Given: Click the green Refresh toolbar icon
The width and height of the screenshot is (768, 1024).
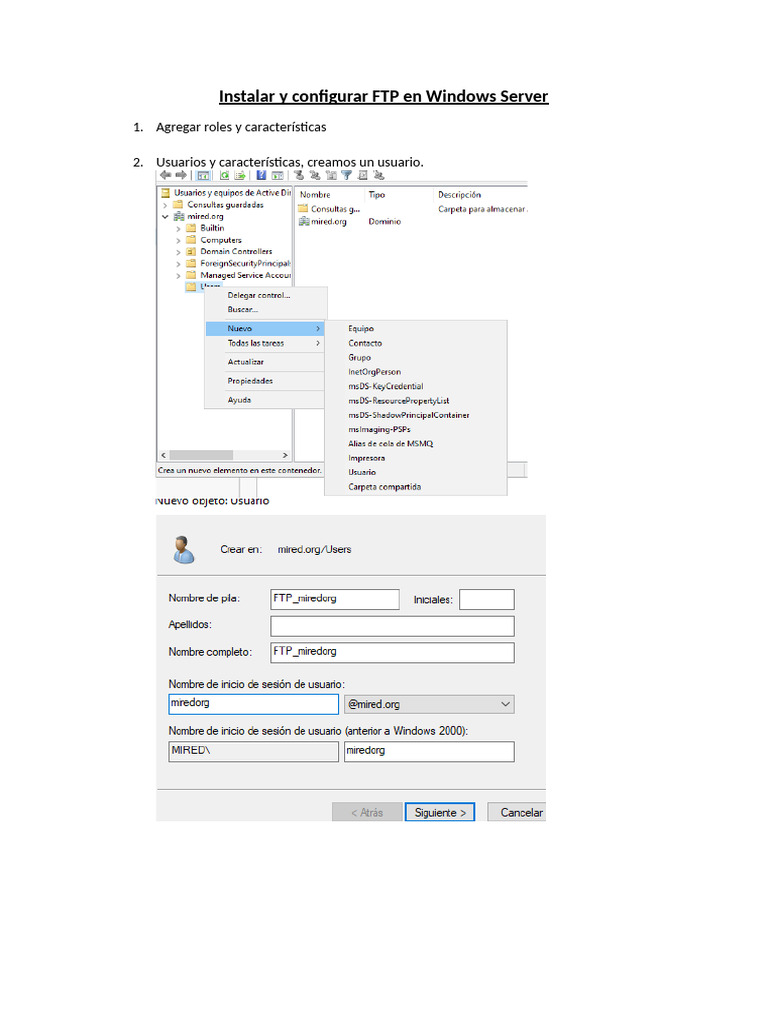Looking at the screenshot, I should [225, 175].
